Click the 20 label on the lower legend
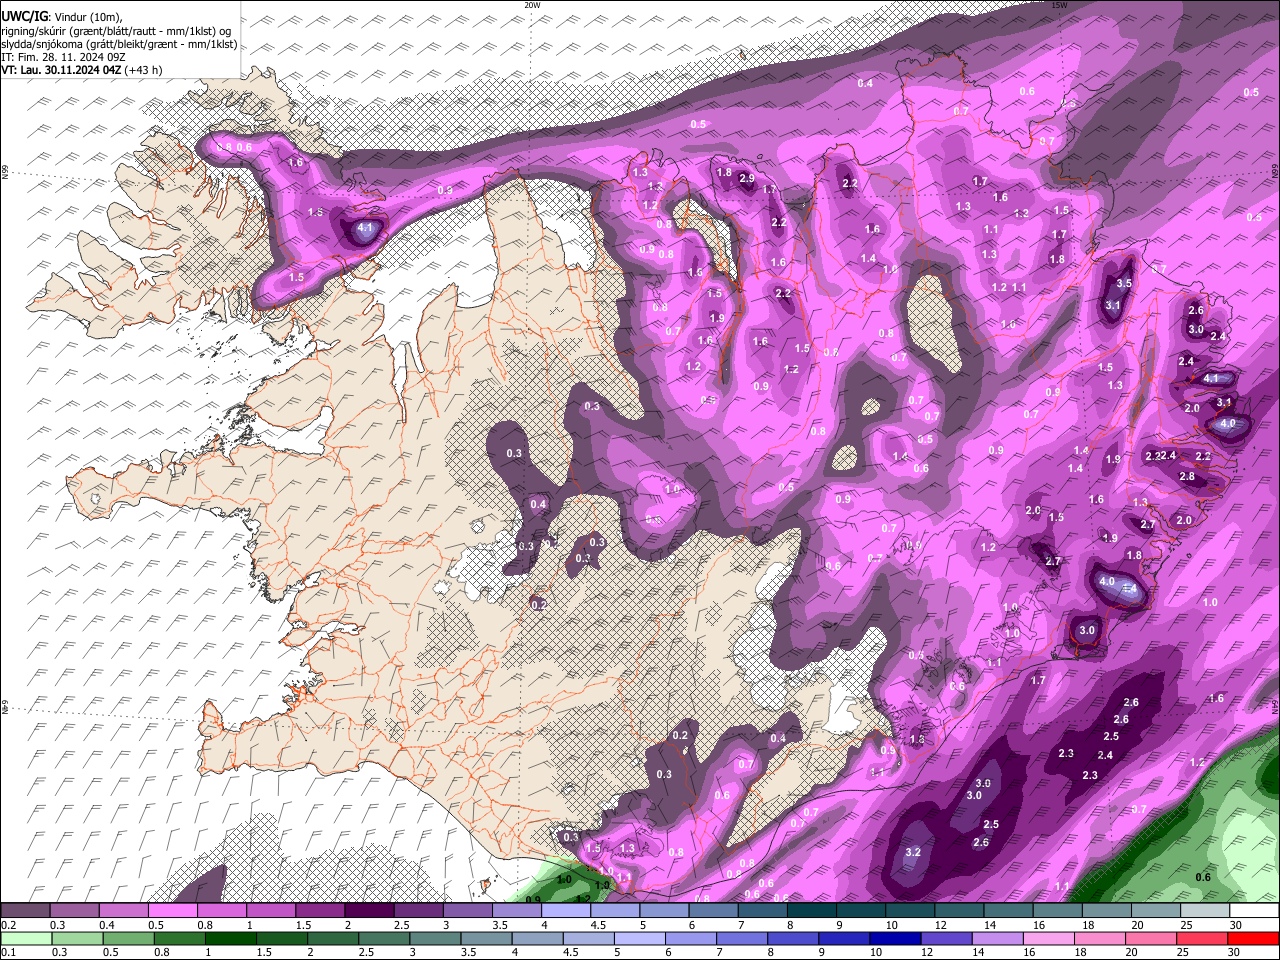Viewport: 1280px width, 960px height. 1132,953
